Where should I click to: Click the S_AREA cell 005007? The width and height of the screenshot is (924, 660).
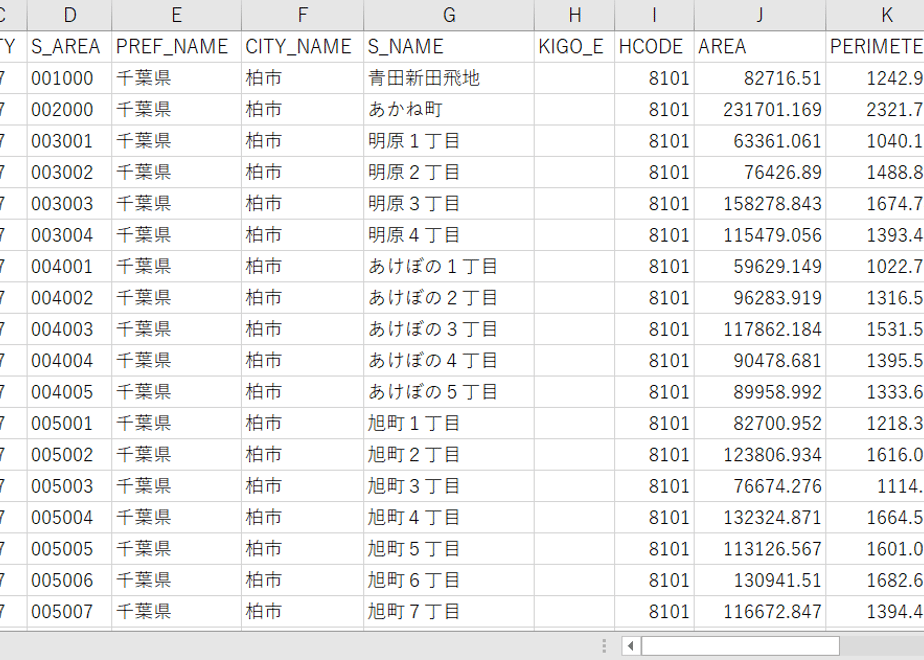(70, 611)
